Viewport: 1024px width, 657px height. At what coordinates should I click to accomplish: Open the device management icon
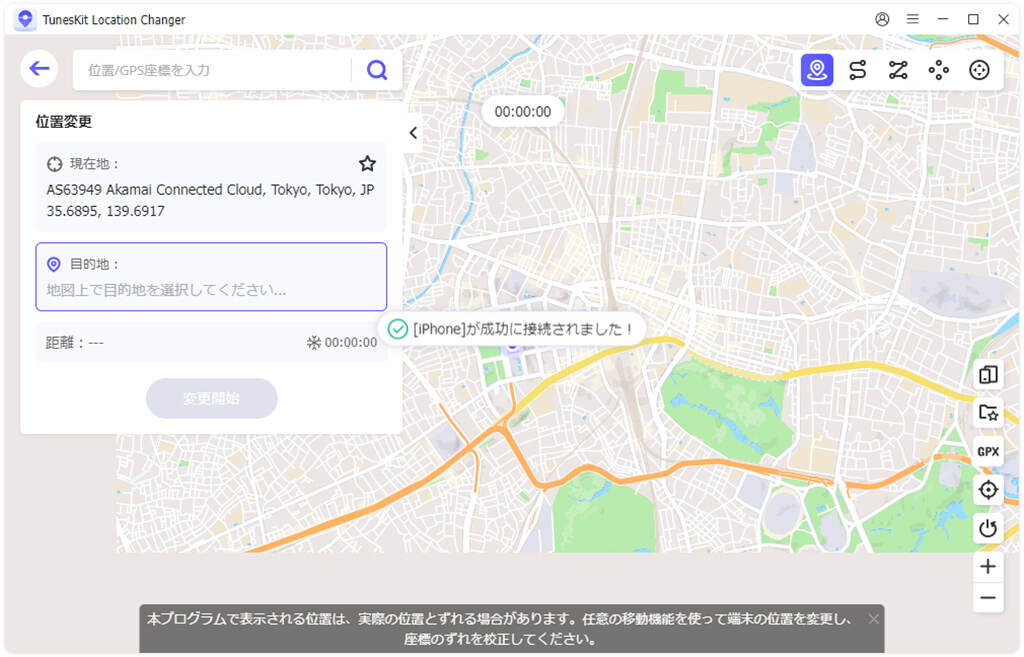tap(988, 375)
